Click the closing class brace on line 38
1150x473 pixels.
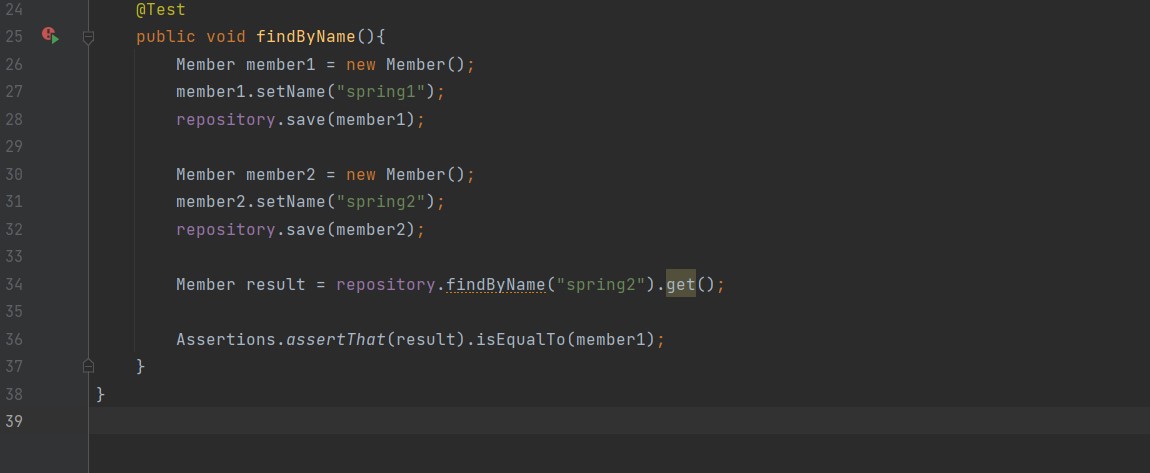pyautogui.click(x=100, y=395)
